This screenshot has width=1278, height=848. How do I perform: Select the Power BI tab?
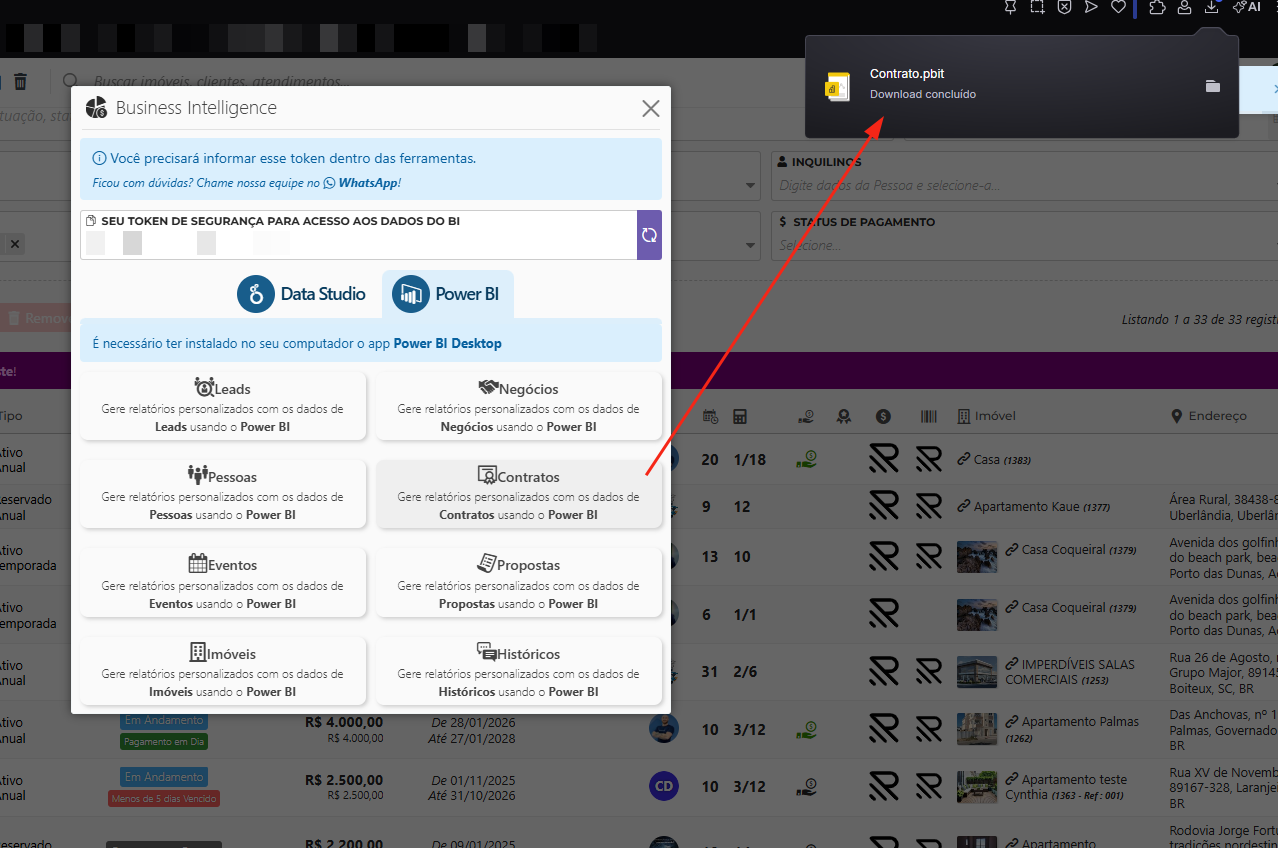(449, 294)
